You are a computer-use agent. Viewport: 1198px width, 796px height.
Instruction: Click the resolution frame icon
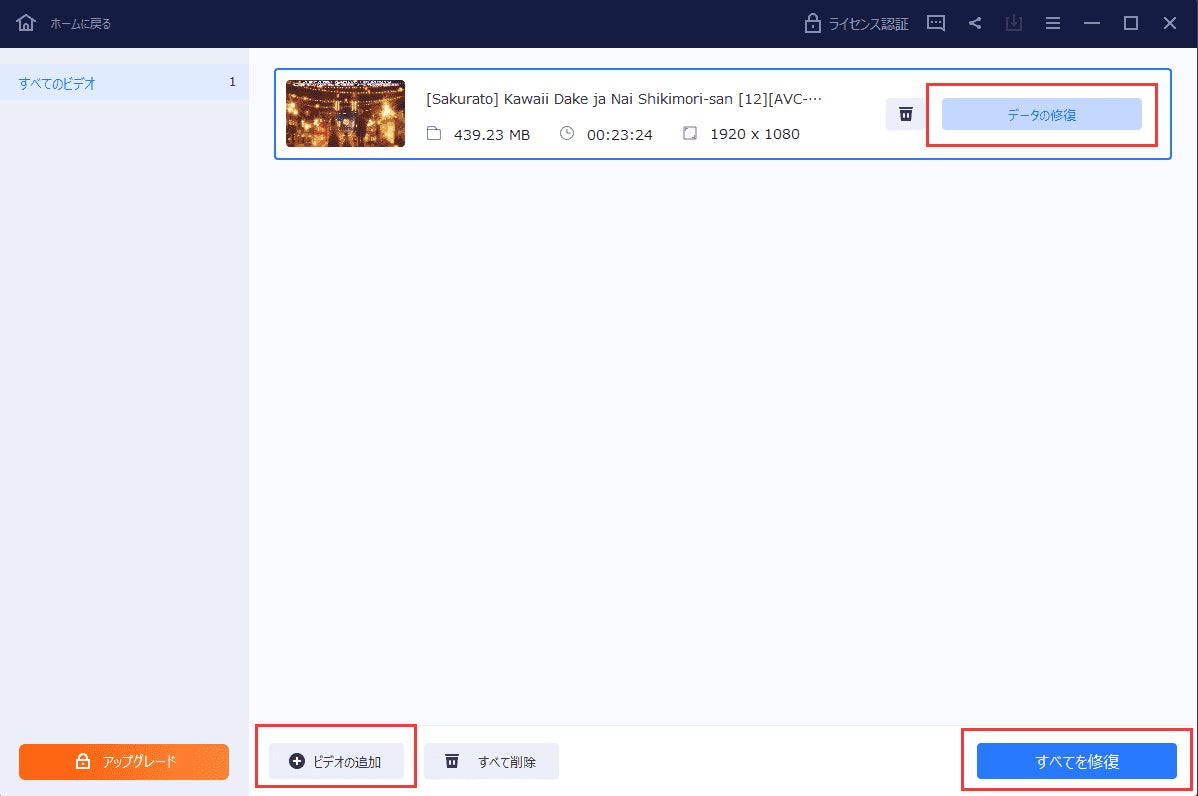690,133
